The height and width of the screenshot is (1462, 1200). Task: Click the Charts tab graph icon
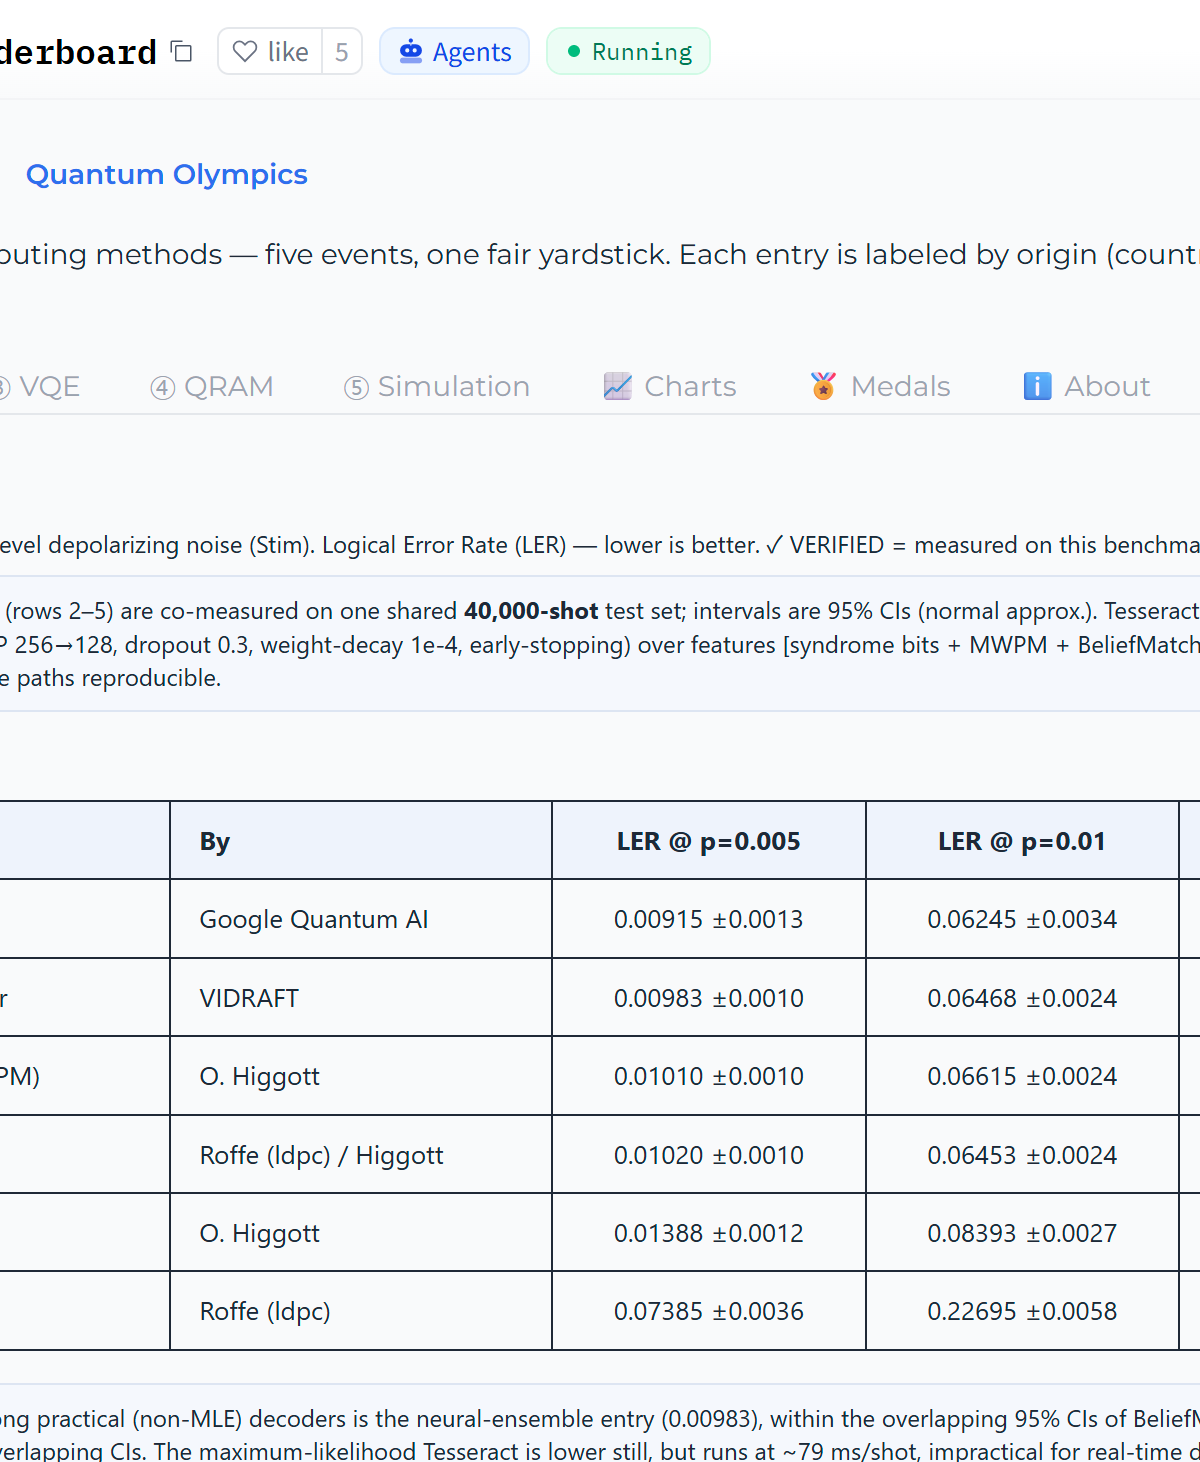618,386
